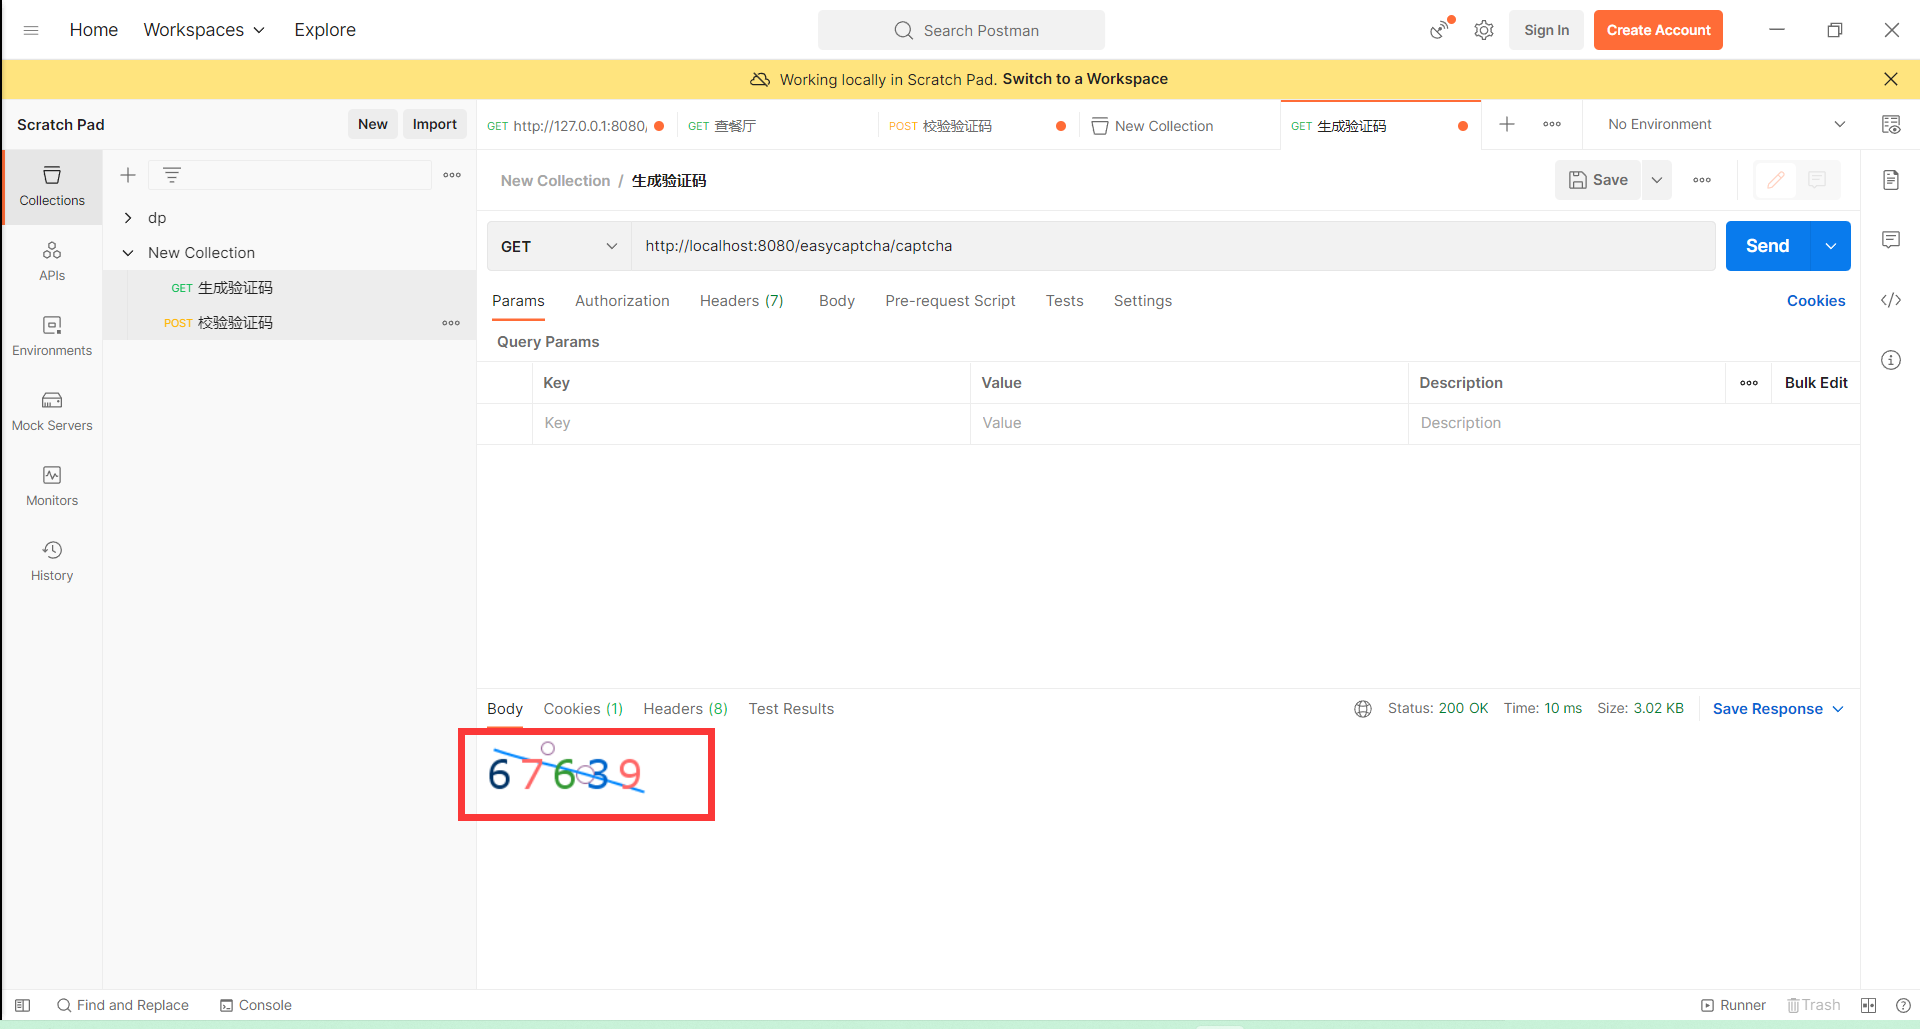Open the Environments panel
Viewport: 1920px width, 1029px height.
51,335
